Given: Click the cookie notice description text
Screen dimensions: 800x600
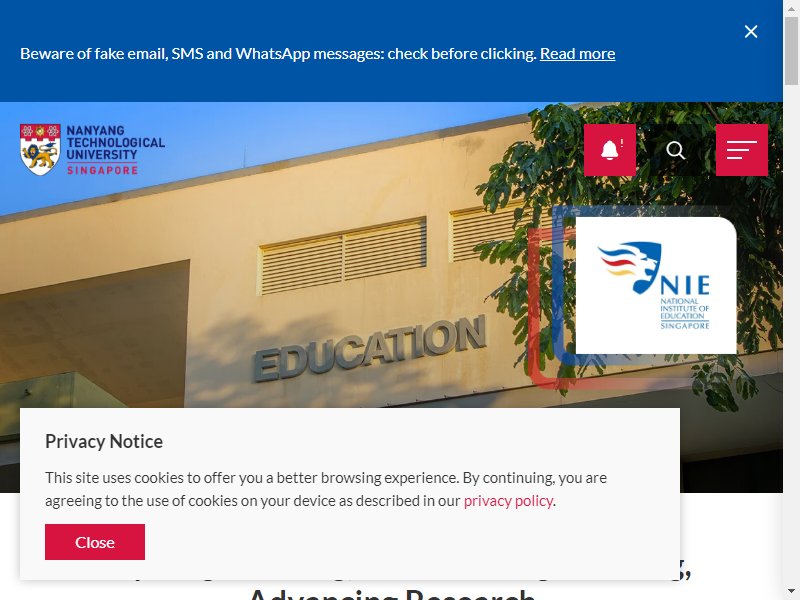Looking at the screenshot, I should tap(326, 489).
